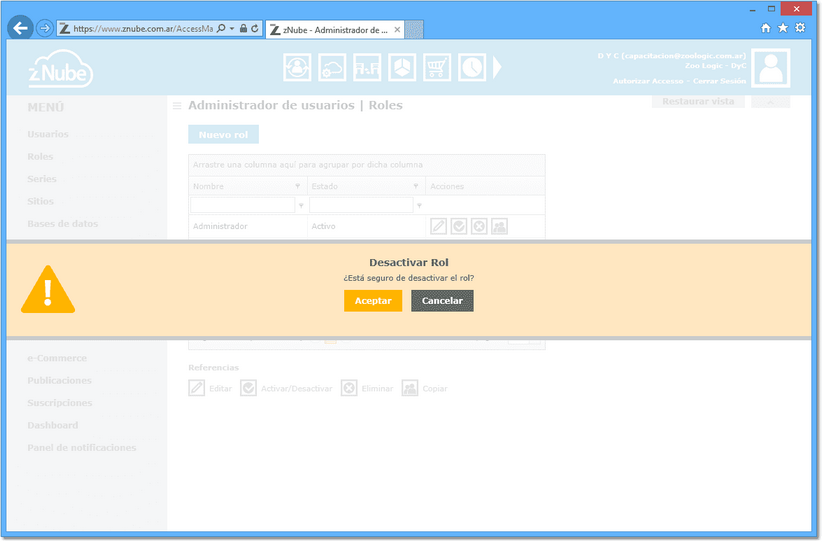Expand more modules with the right arrow
822x542 pixels.
(497, 68)
